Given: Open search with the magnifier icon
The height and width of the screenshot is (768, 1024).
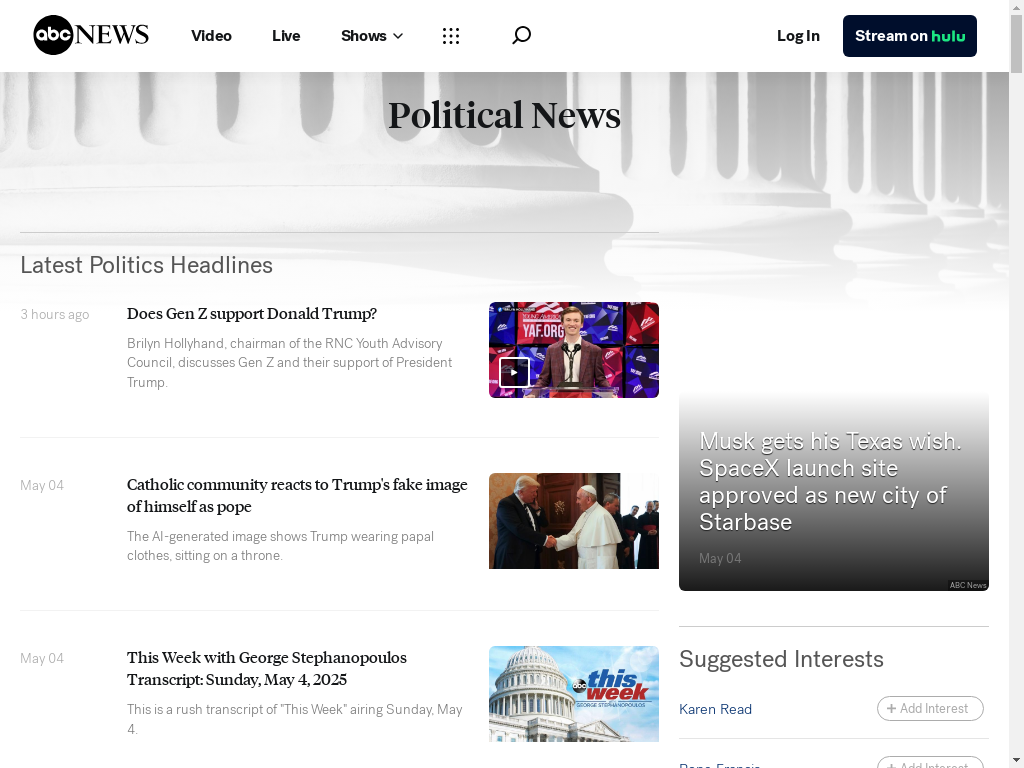Looking at the screenshot, I should 521,35.
